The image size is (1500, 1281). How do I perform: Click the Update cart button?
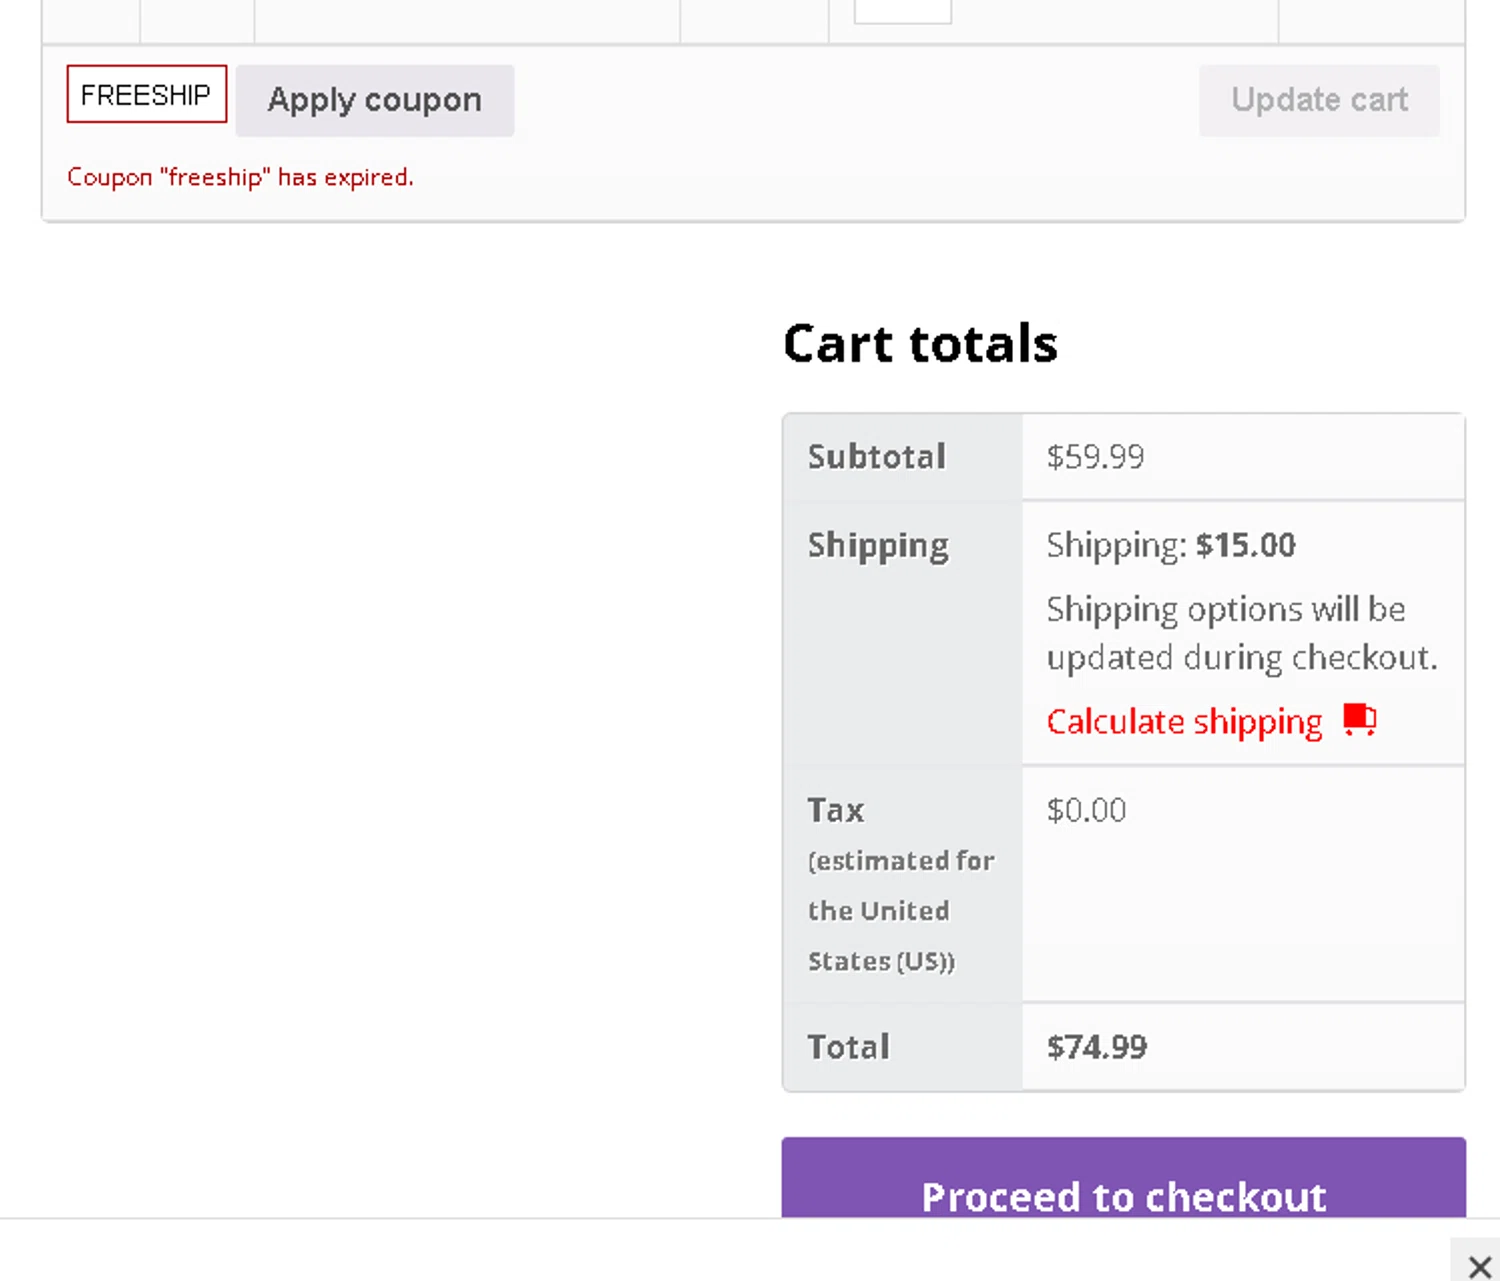(1319, 100)
